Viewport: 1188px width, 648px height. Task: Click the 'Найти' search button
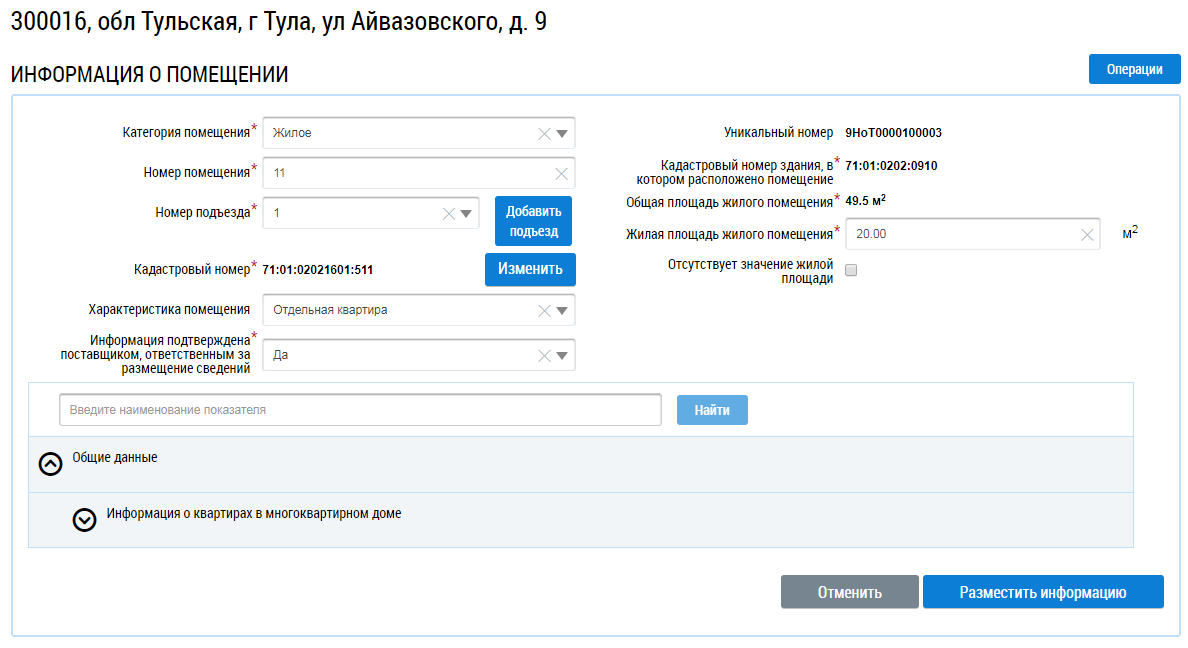(712, 410)
